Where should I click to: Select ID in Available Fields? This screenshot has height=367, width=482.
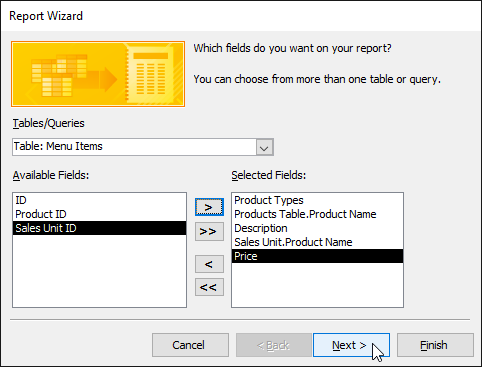[99, 200]
